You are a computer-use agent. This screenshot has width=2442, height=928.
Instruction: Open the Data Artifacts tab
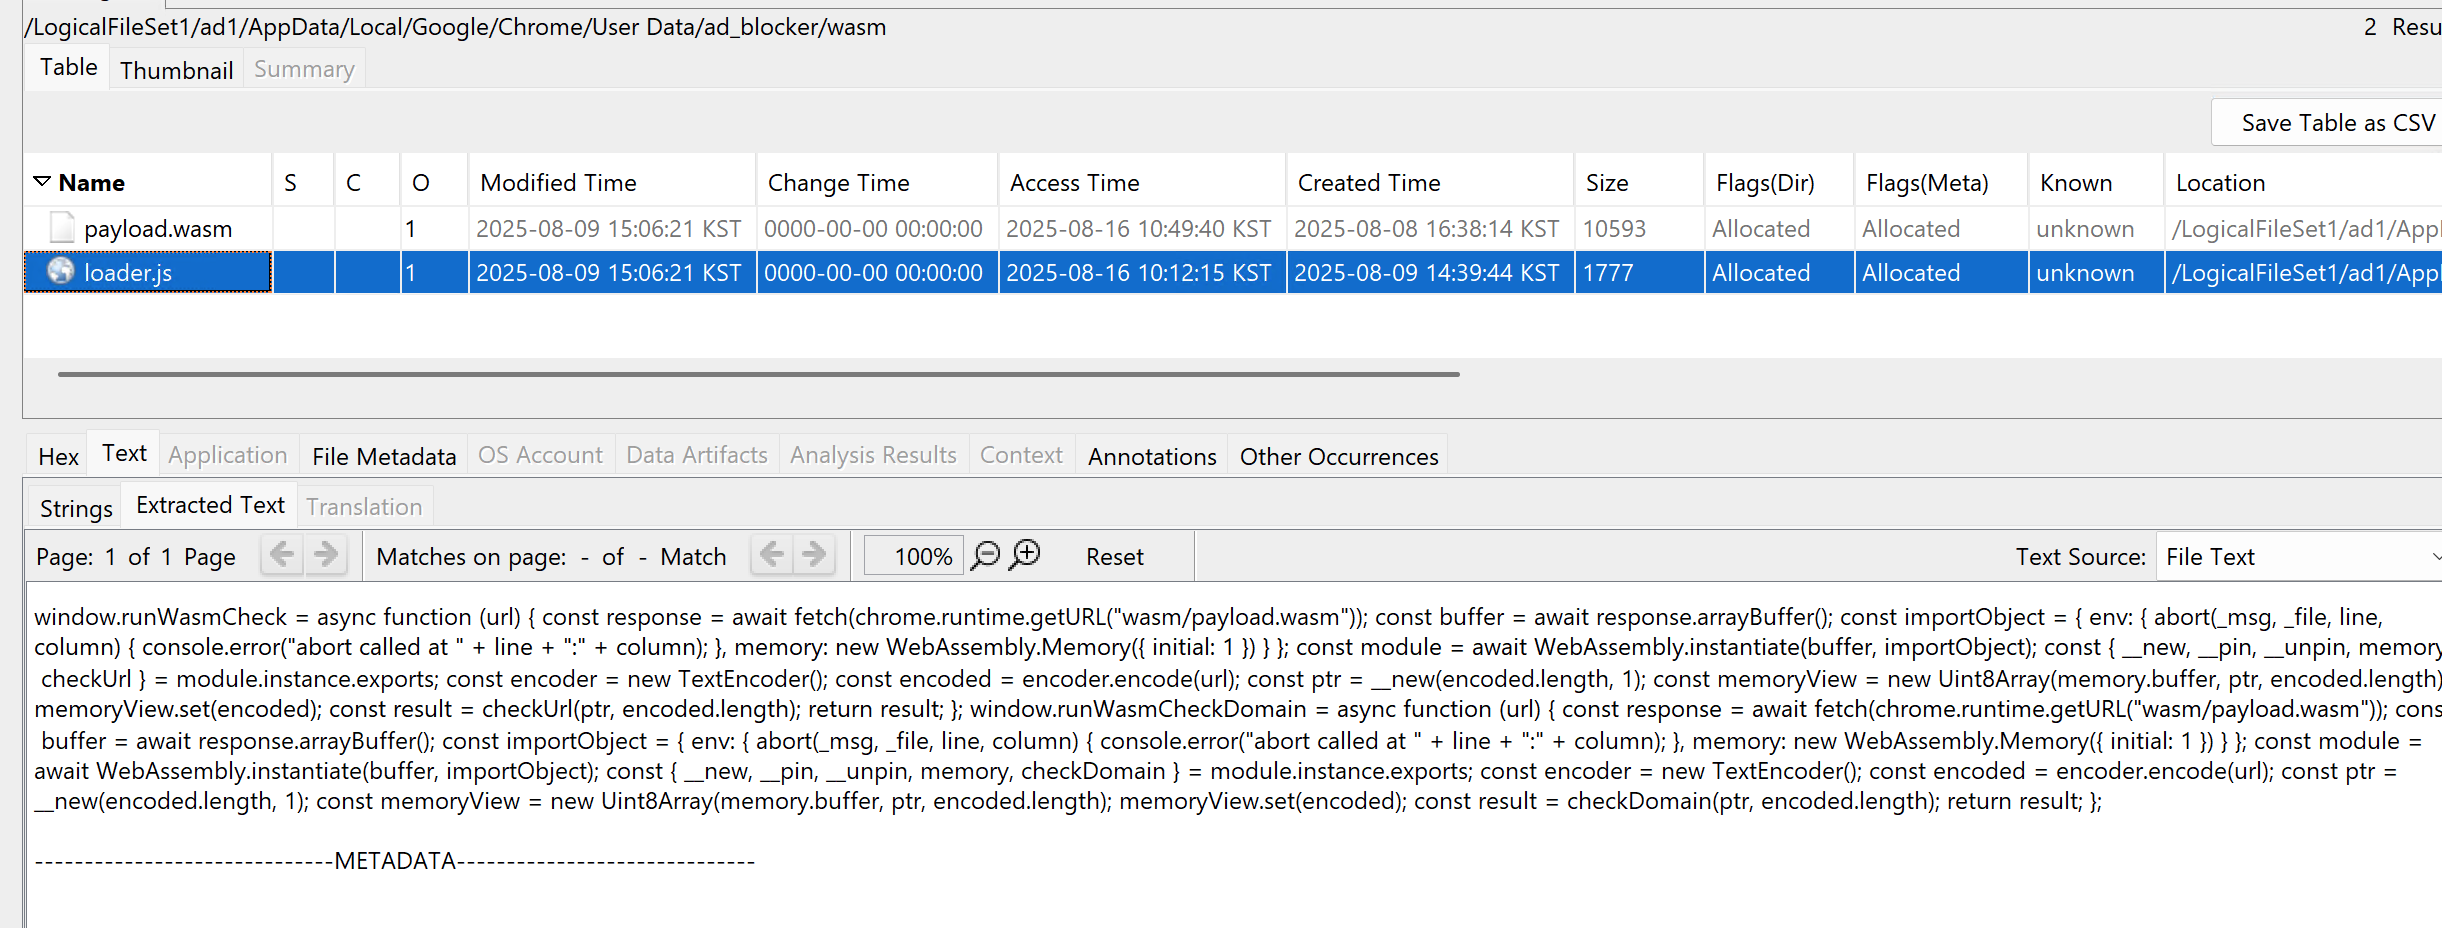(x=697, y=456)
